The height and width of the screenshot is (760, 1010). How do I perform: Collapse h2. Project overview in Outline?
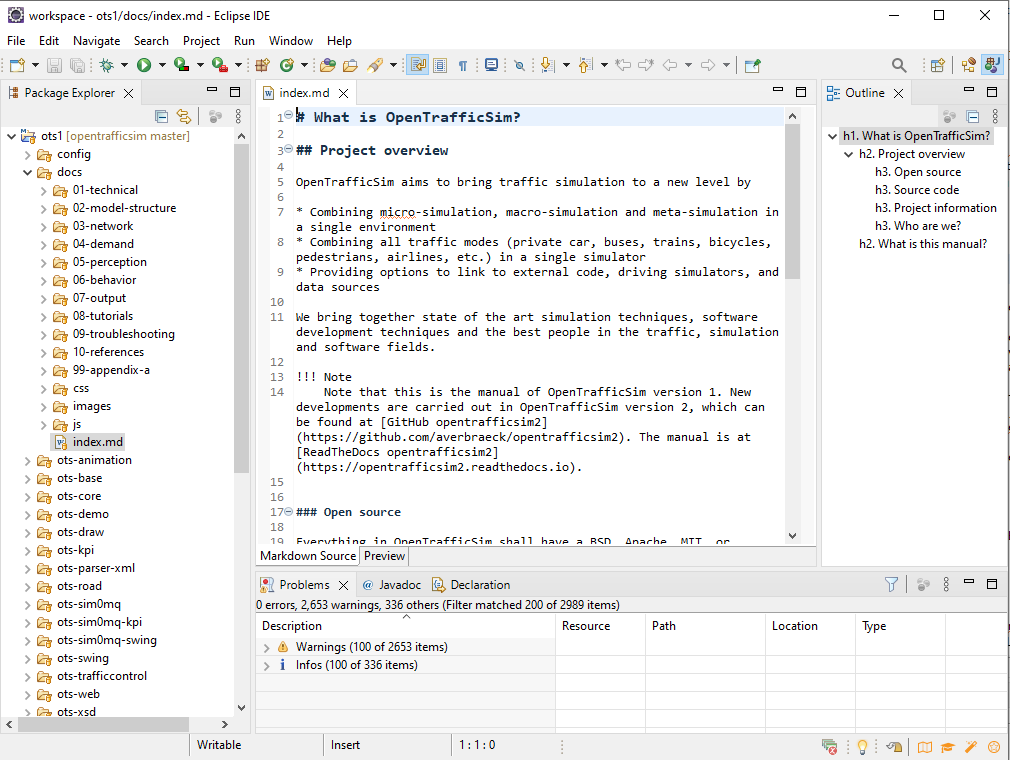pyautogui.click(x=848, y=155)
